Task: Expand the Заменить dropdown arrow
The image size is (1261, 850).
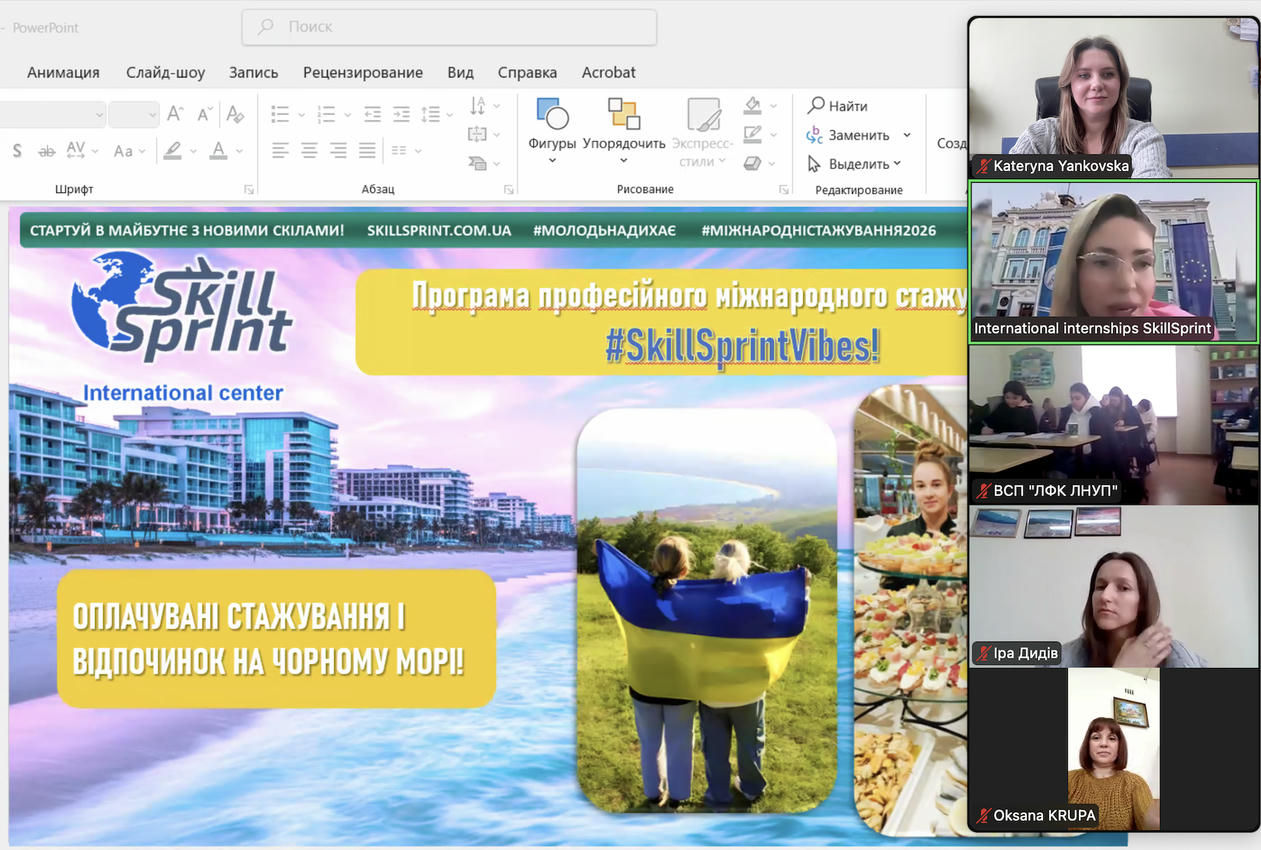Action: [x=907, y=135]
